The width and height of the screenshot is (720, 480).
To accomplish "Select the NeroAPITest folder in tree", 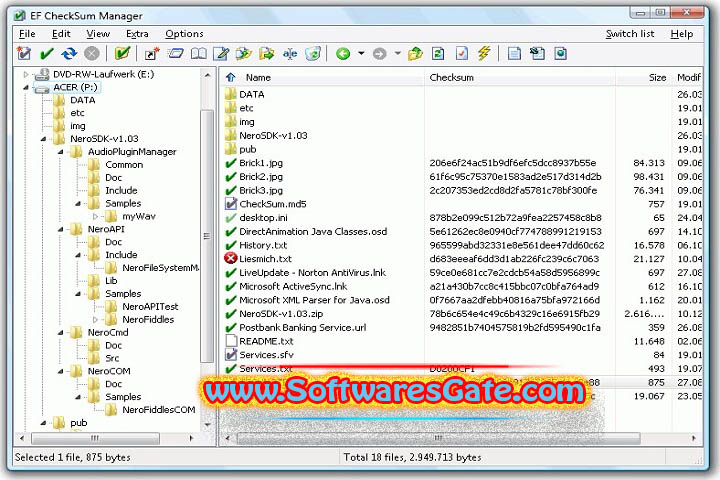I will [x=150, y=306].
